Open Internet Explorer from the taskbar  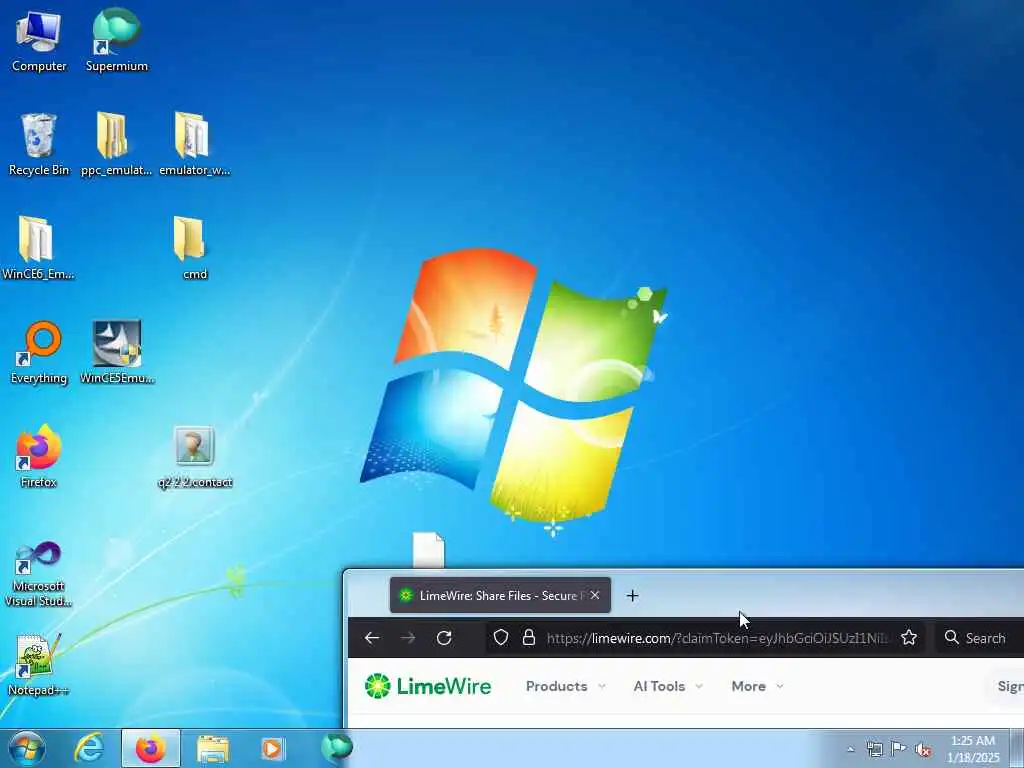89,748
